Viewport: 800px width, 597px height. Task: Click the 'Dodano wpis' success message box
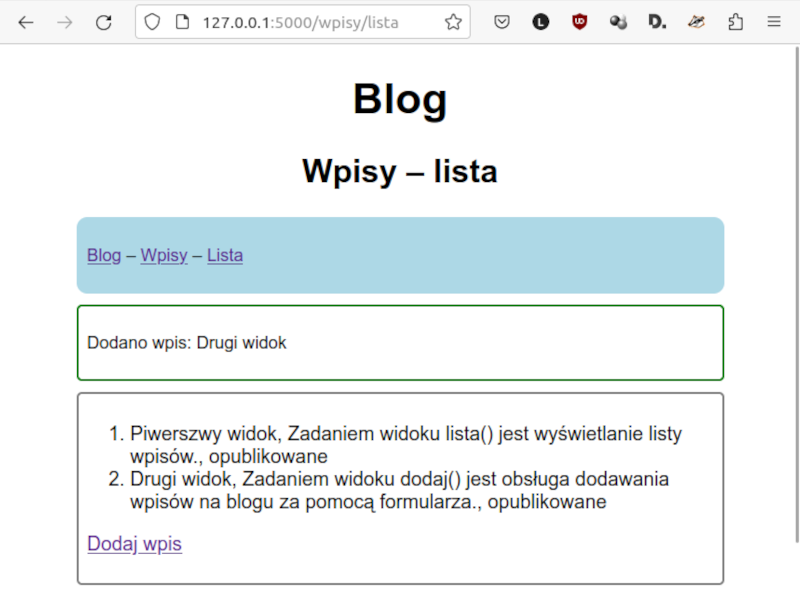point(400,342)
